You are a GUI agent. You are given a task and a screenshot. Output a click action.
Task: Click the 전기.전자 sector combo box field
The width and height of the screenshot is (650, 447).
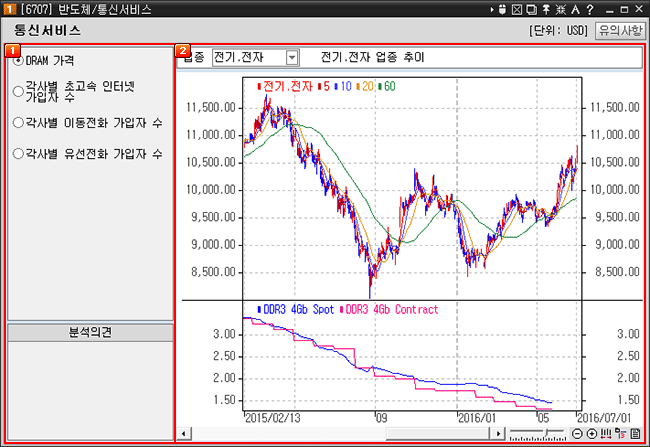(x=255, y=58)
